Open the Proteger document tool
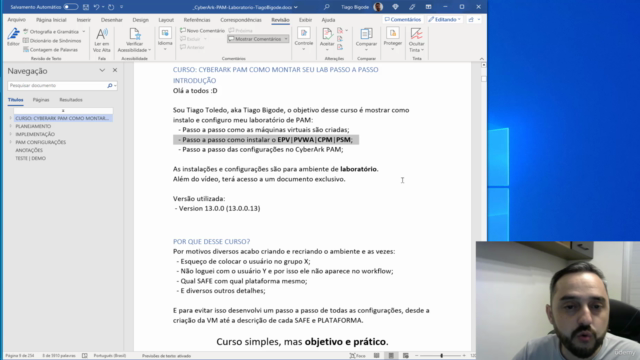The height and width of the screenshot is (360, 640). click(x=393, y=39)
